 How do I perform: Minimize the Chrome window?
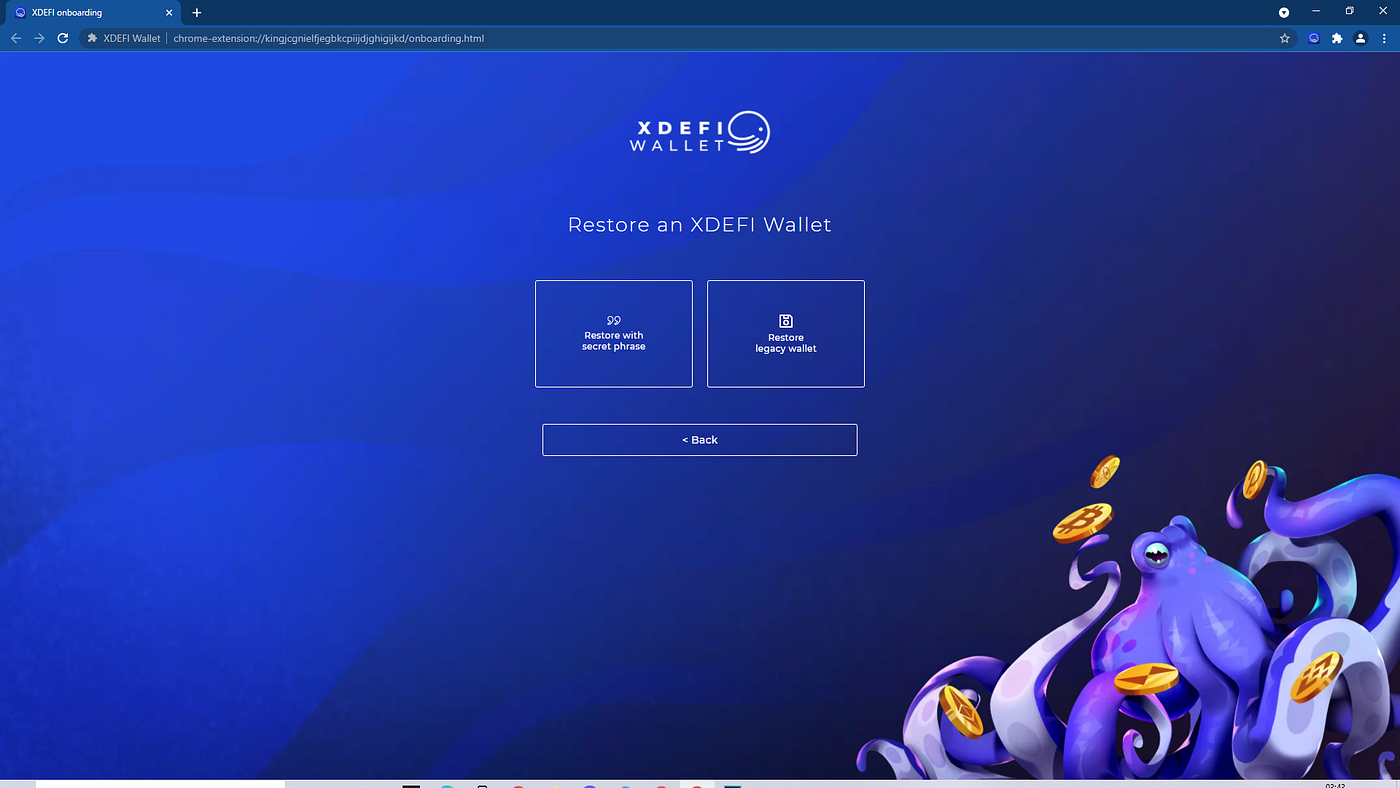[x=1316, y=11]
